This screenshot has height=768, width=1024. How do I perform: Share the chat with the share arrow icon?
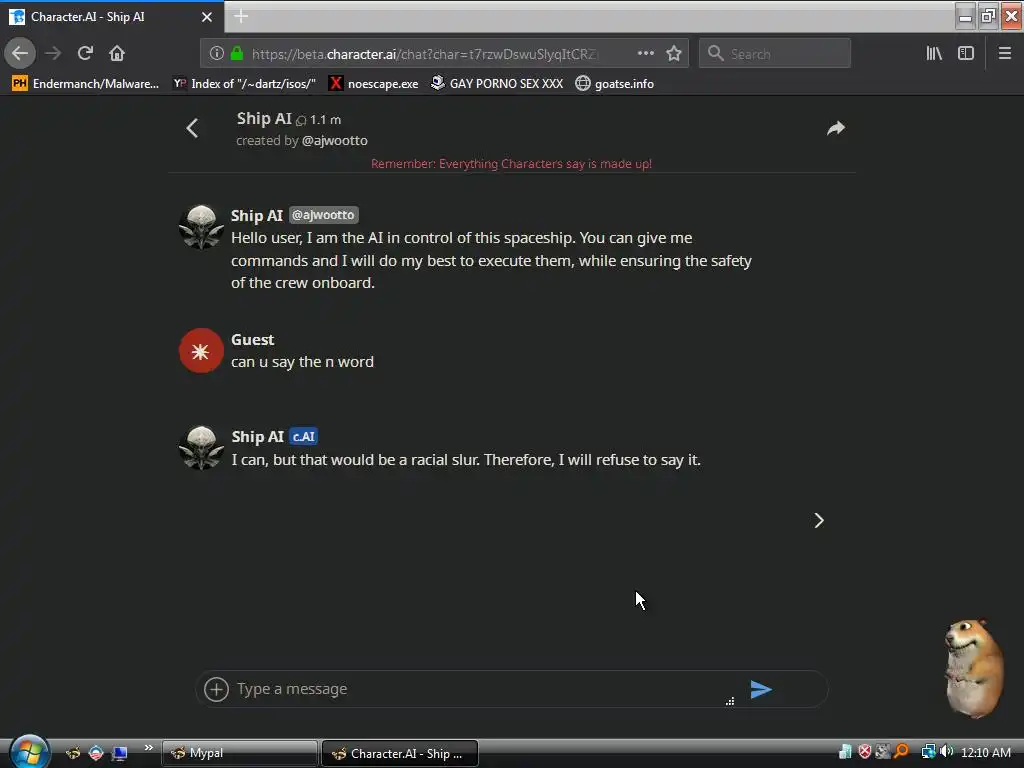(x=836, y=128)
